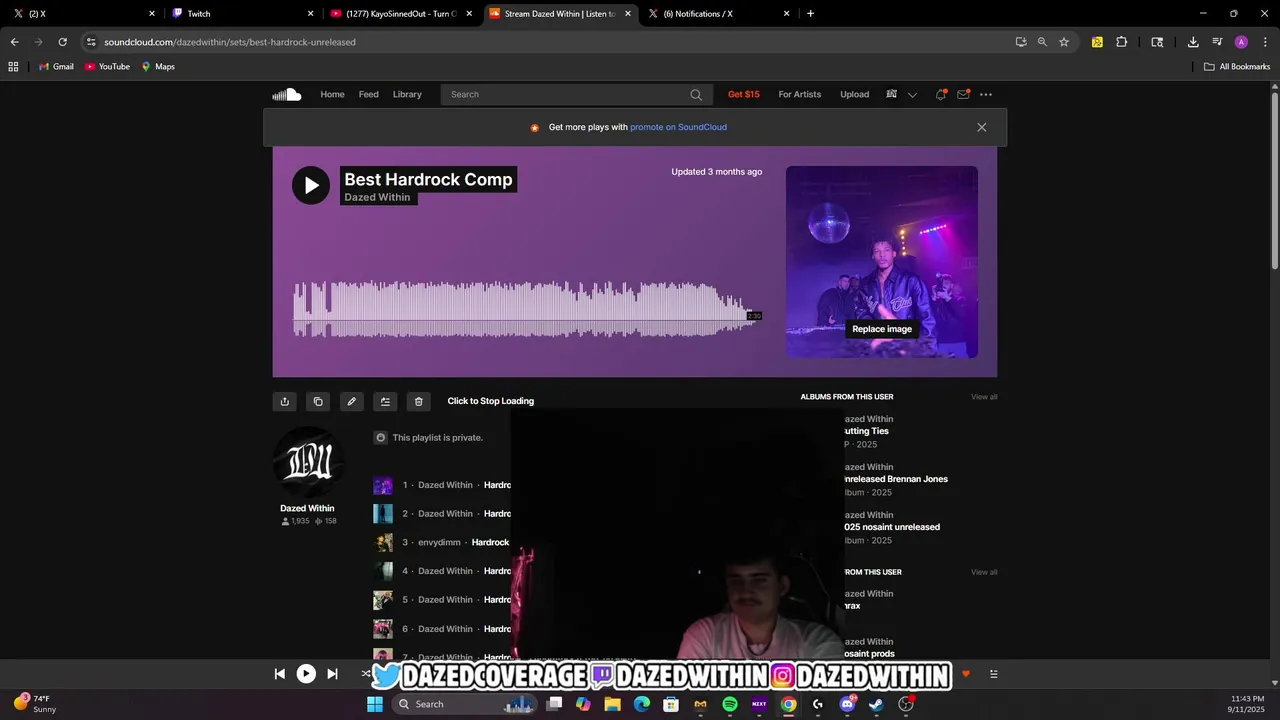Screen dimensions: 1280x720
Task: Open the Windows Start menu
Action: pyautogui.click(x=375, y=704)
